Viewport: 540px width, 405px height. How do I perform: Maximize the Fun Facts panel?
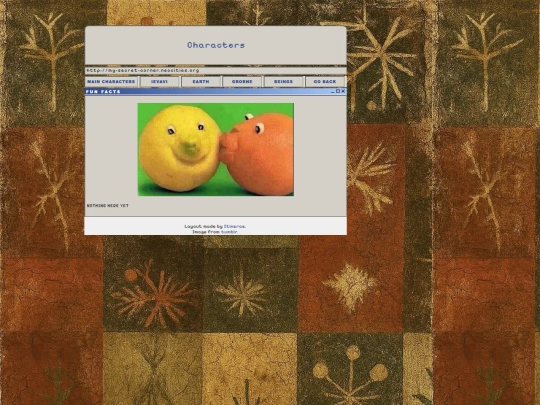(338, 91)
